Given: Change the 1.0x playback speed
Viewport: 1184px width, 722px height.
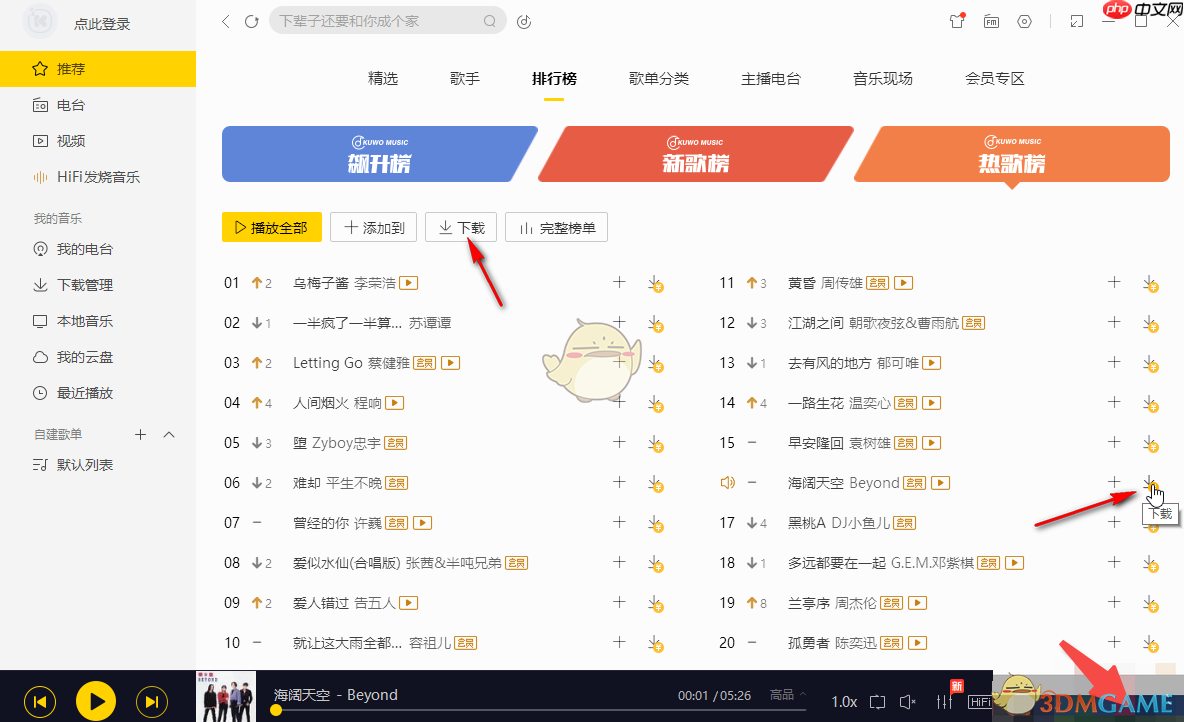Looking at the screenshot, I should pyautogui.click(x=843, y=701).
